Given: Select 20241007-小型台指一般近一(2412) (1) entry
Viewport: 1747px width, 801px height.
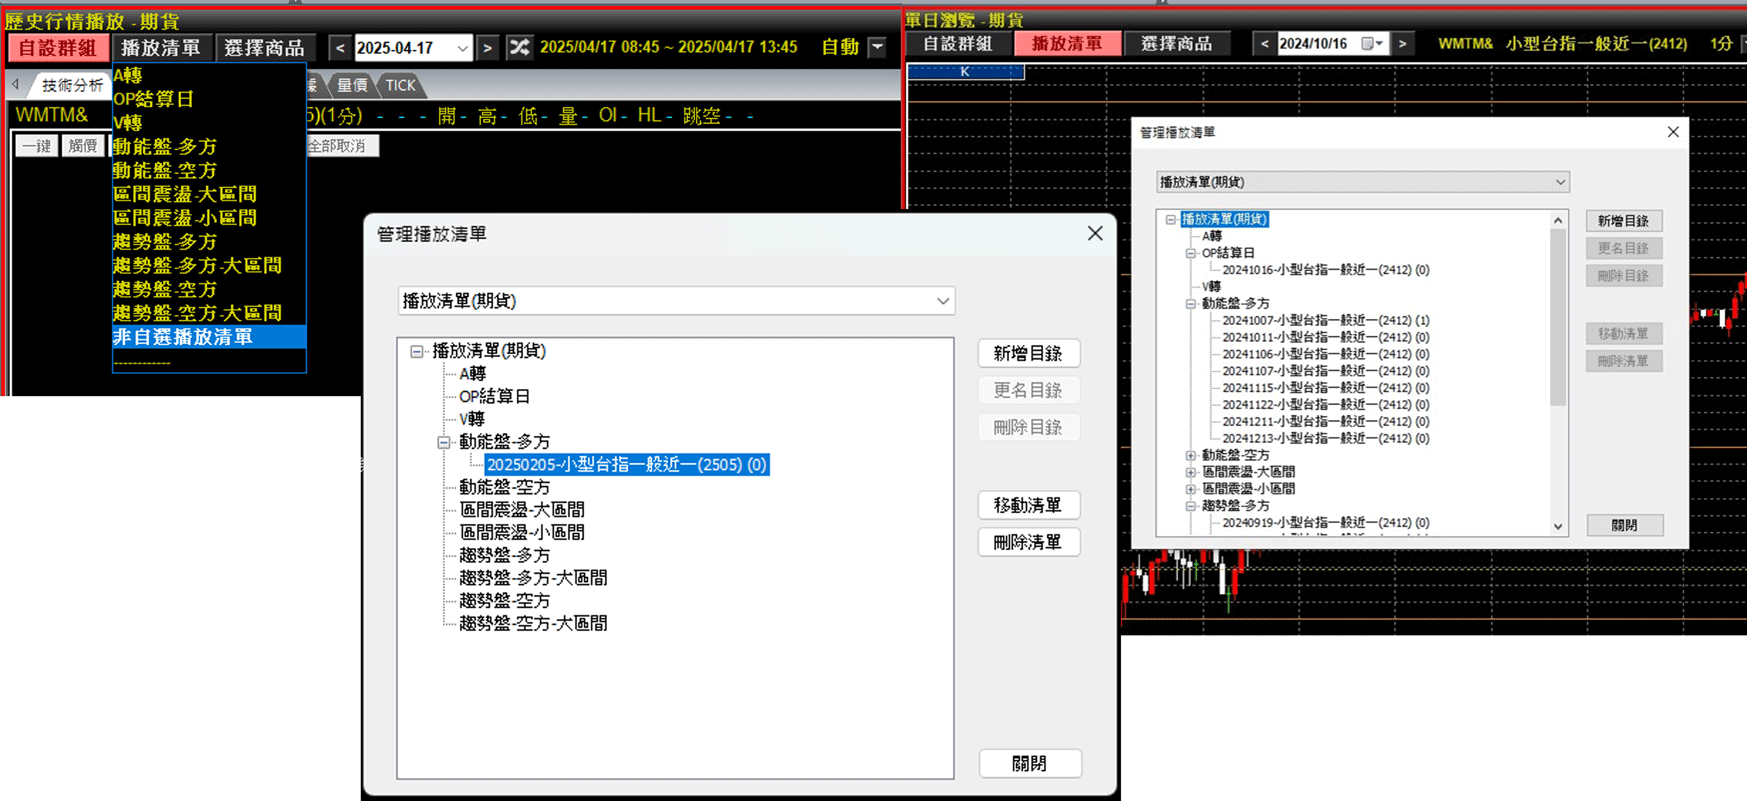Looking at the screenshot, I should pyautogui.click(x=1325, y=320).
